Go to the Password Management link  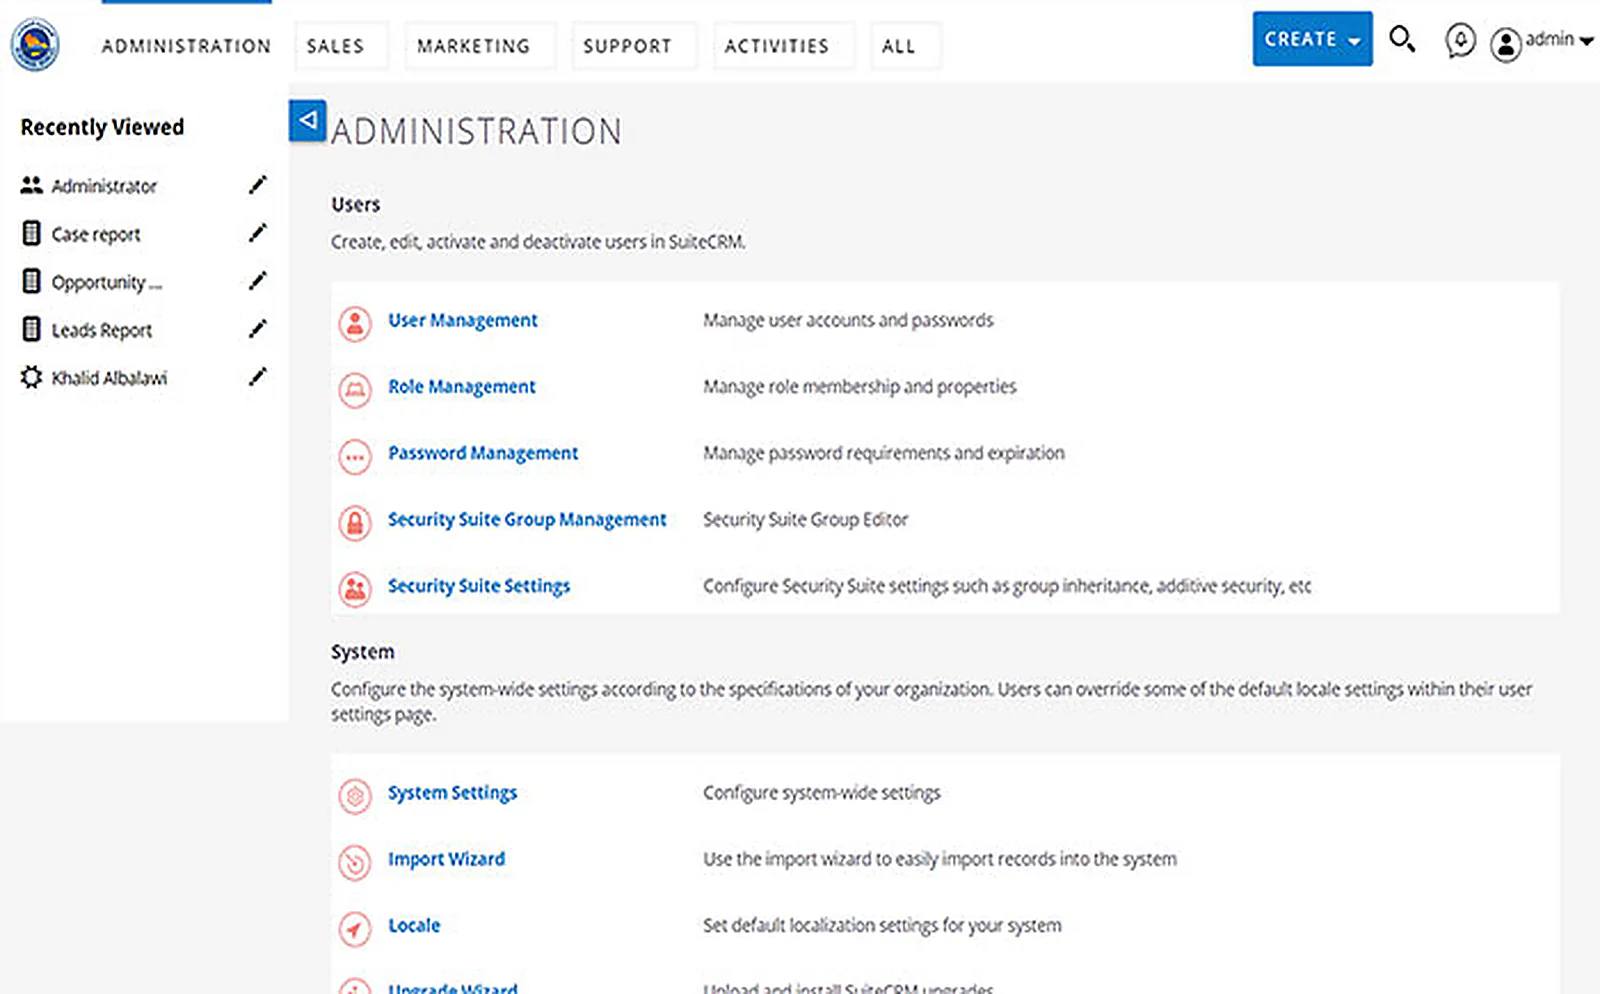pyautogui.click(x=483, y=453)
